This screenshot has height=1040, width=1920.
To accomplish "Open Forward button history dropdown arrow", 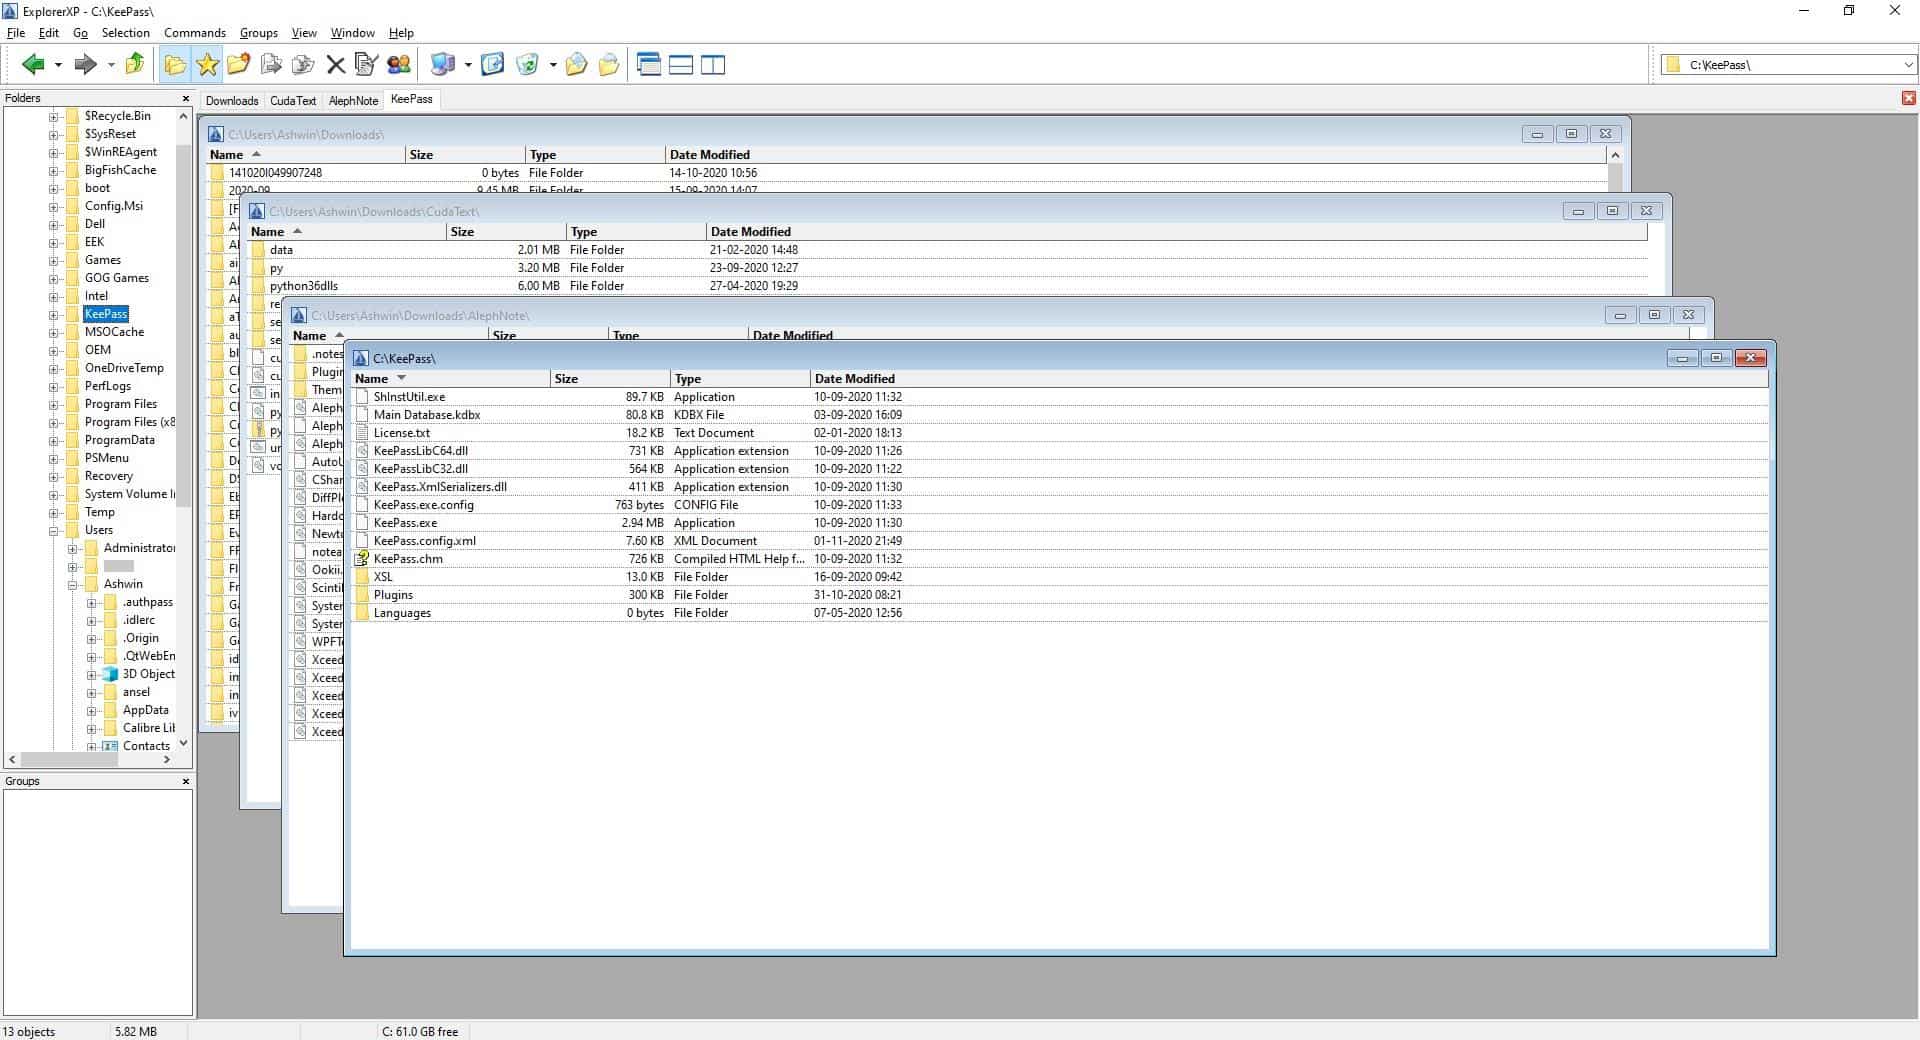I will pyautogui.click(x=111, y=66).
